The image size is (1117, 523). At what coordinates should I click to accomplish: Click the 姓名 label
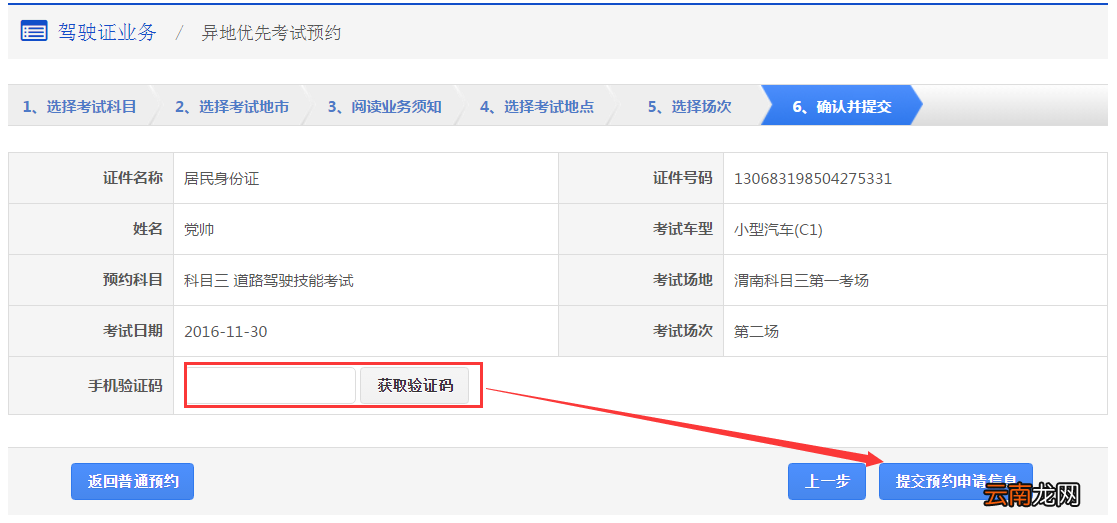pyautogui.click(x=147, y=229)
